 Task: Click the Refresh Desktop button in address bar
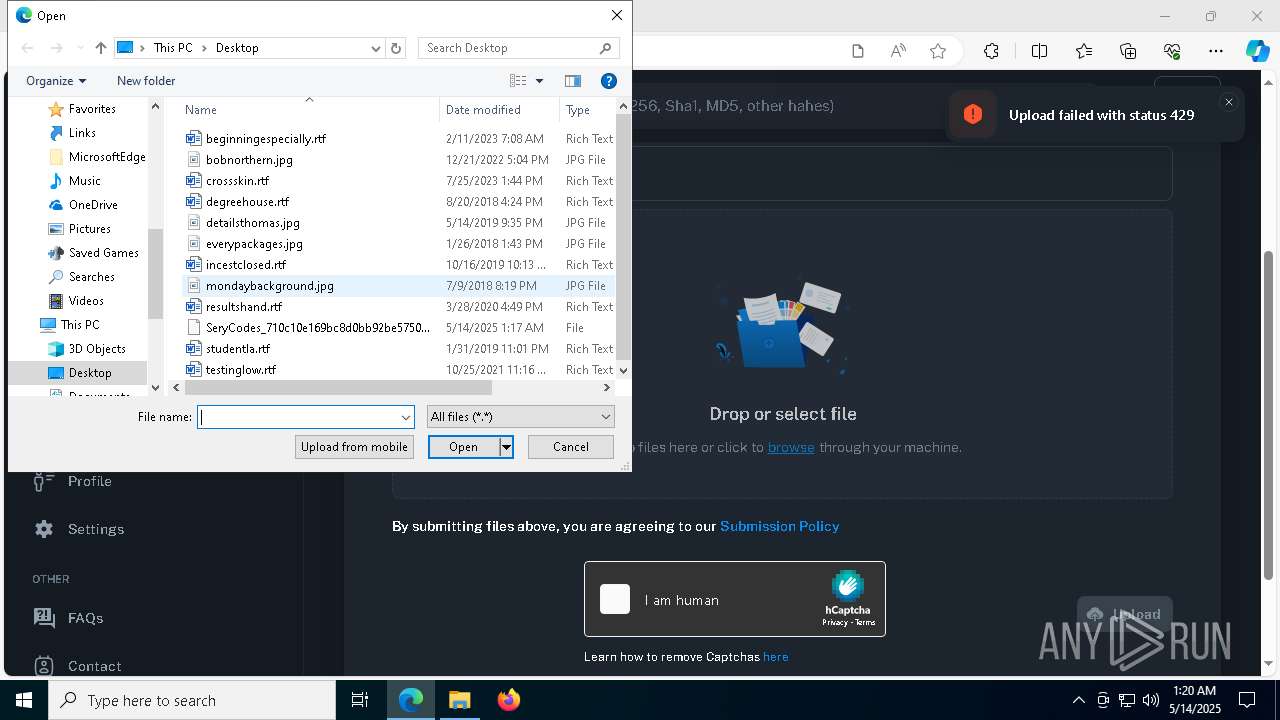click(396, 48)
